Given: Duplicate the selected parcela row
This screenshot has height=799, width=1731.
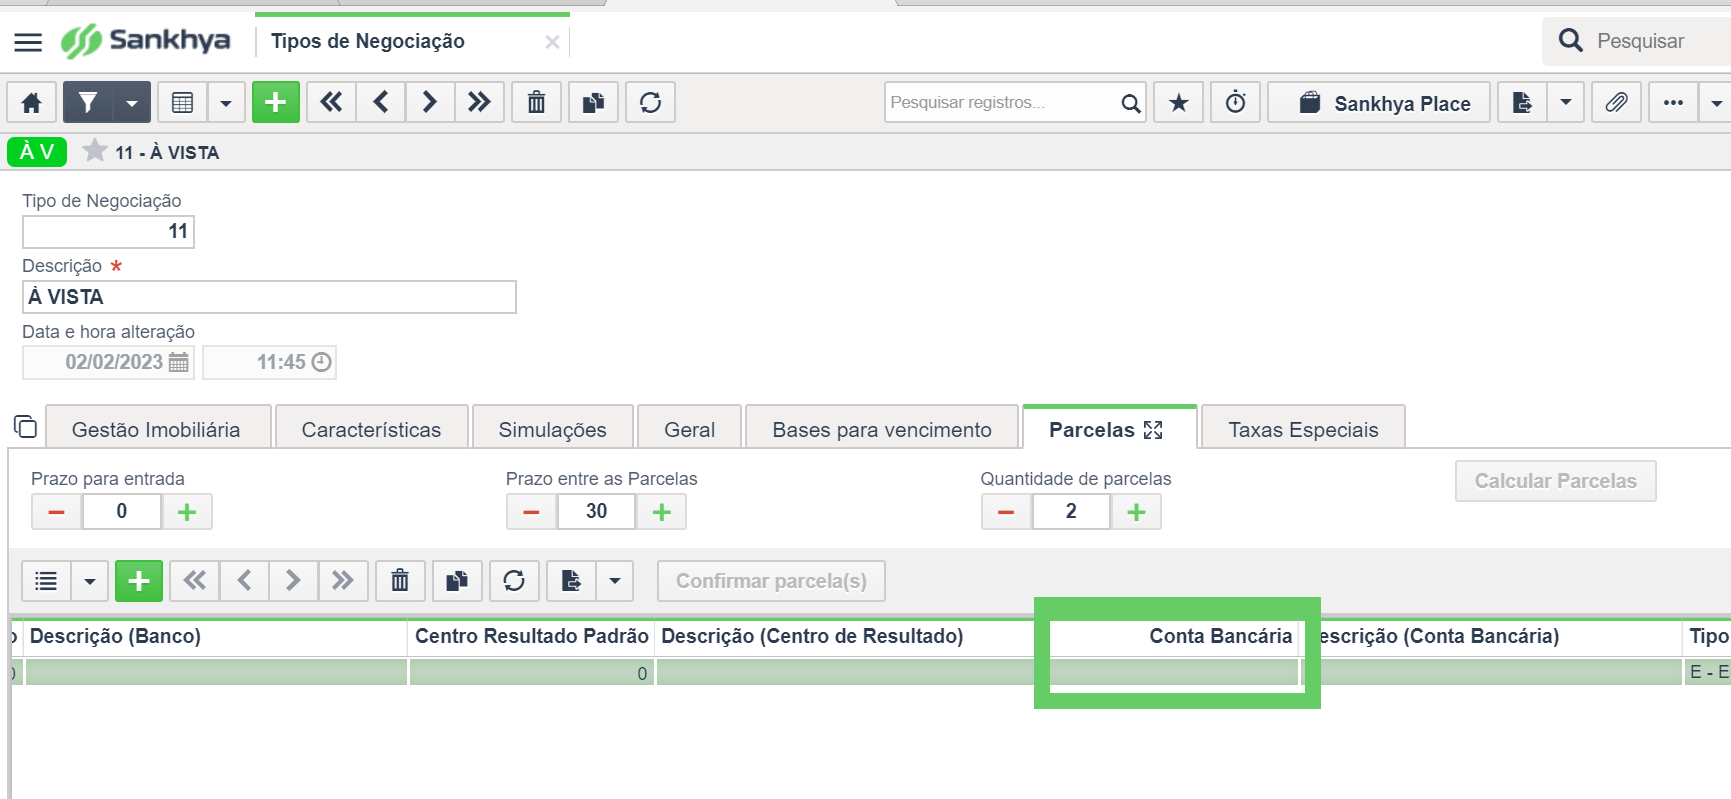Looking at the screenshot, I should pos(457,581).
